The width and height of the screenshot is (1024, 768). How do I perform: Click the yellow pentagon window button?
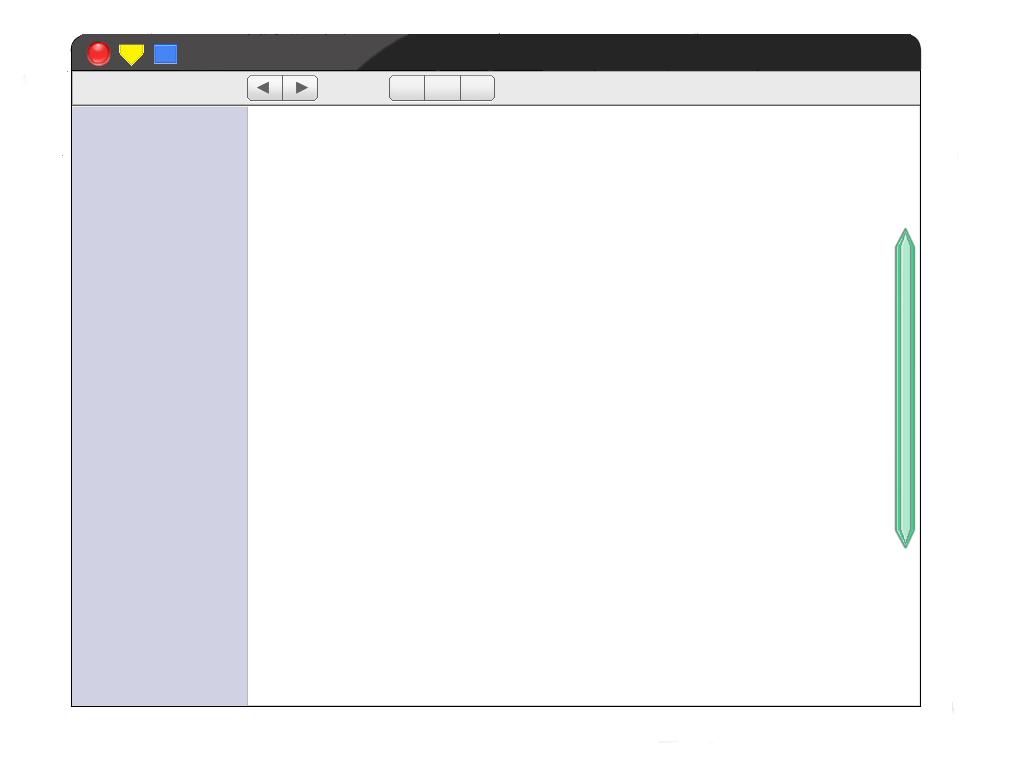(131, 55)
